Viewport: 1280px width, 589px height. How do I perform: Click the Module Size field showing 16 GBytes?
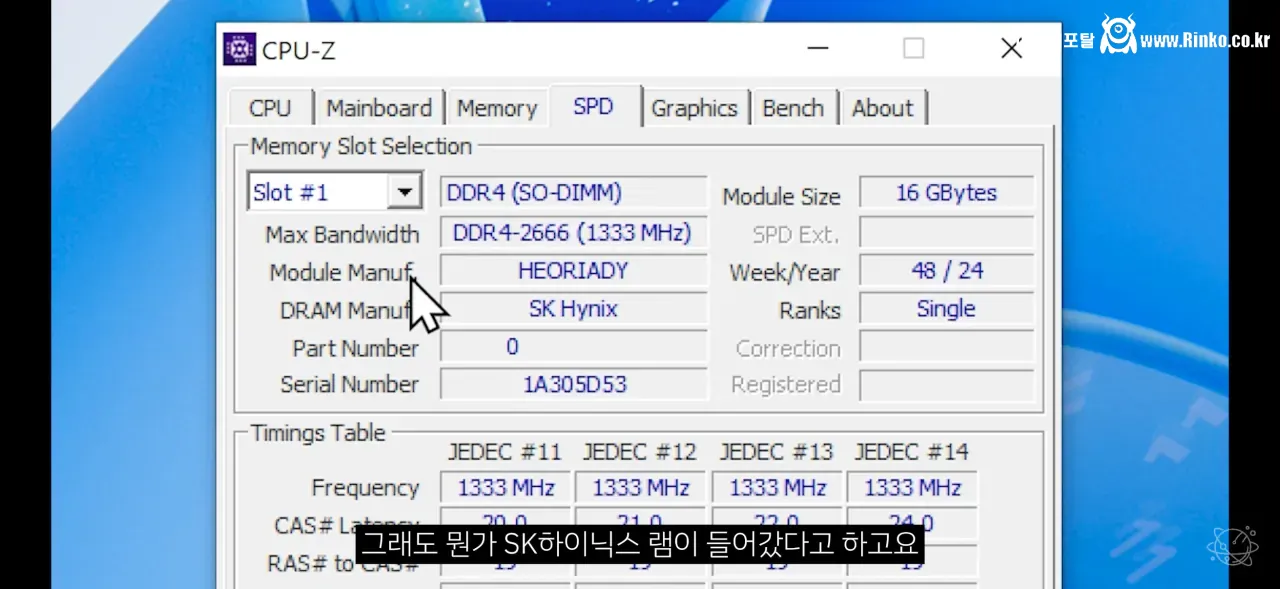click(x=946, y=191)
